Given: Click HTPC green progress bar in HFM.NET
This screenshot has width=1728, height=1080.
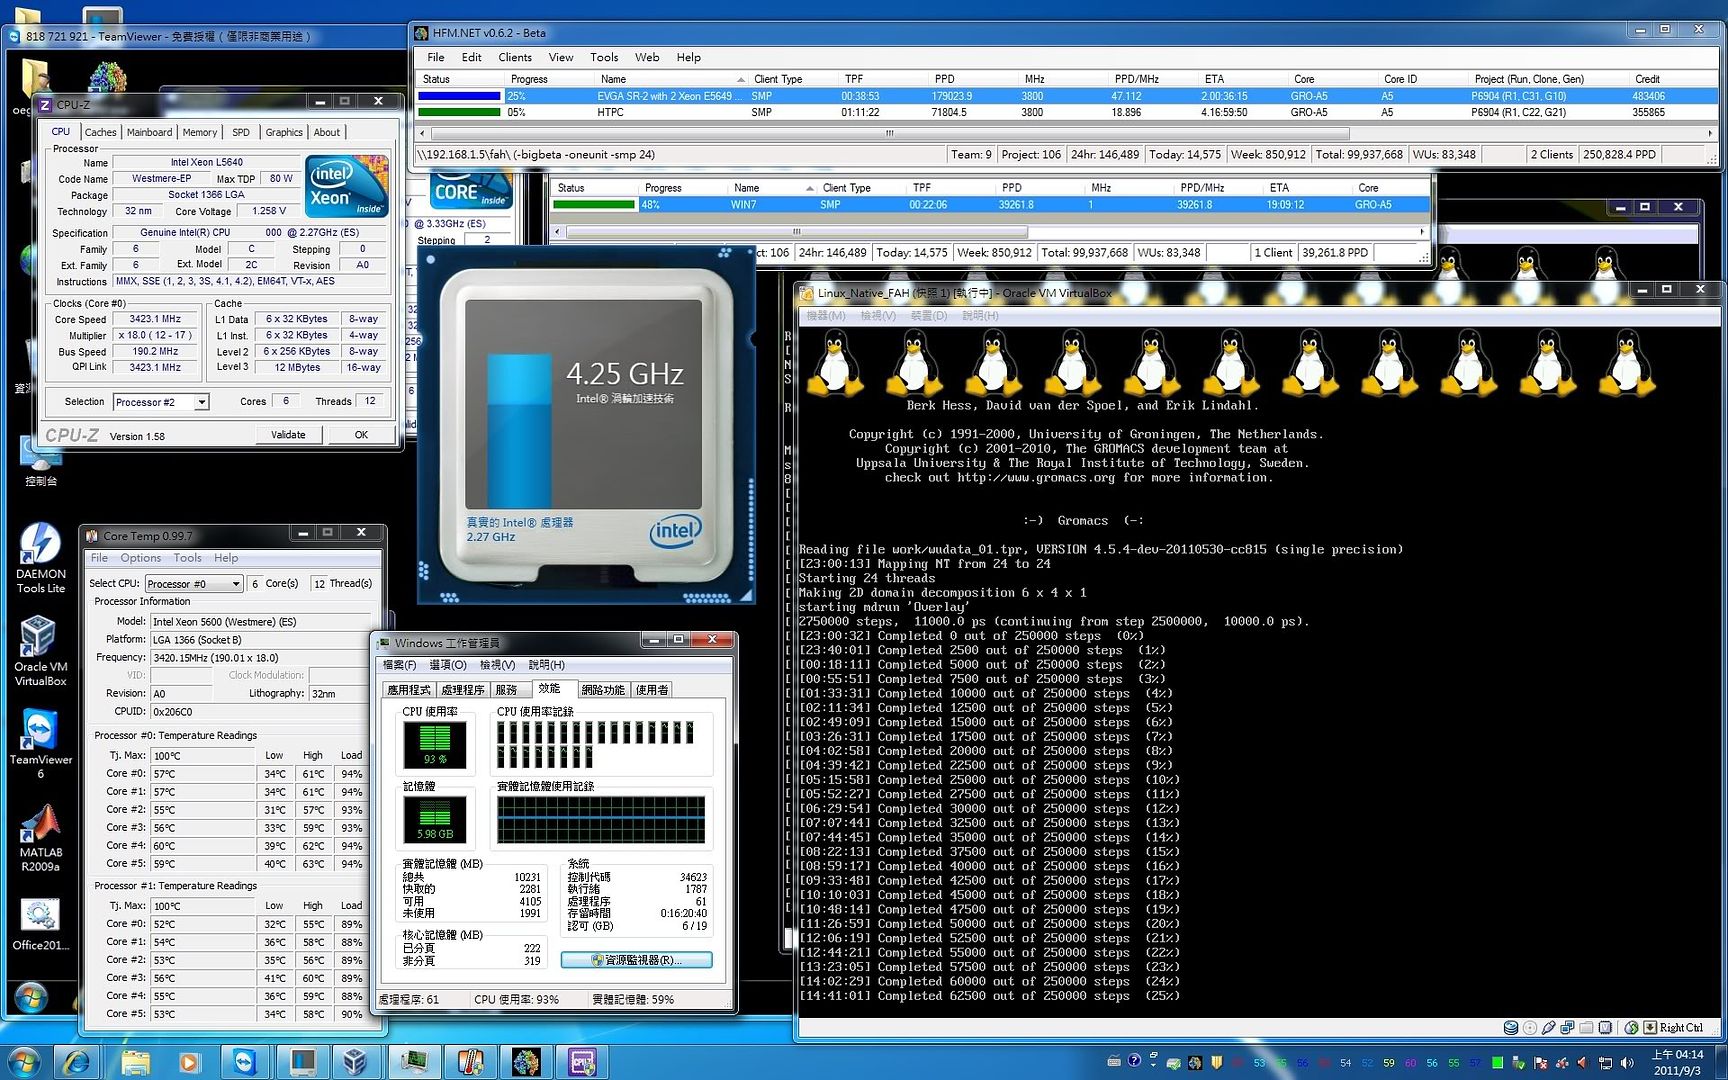Looking at the screenshot, I should point(459,112).
